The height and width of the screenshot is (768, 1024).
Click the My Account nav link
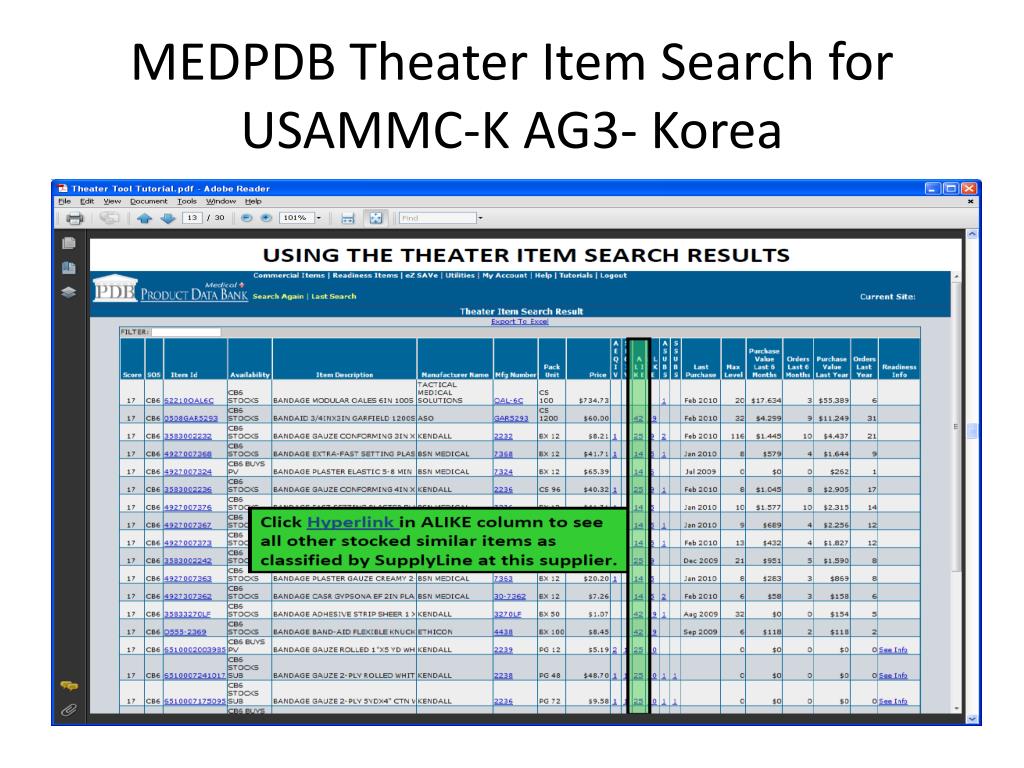point(505,276)
